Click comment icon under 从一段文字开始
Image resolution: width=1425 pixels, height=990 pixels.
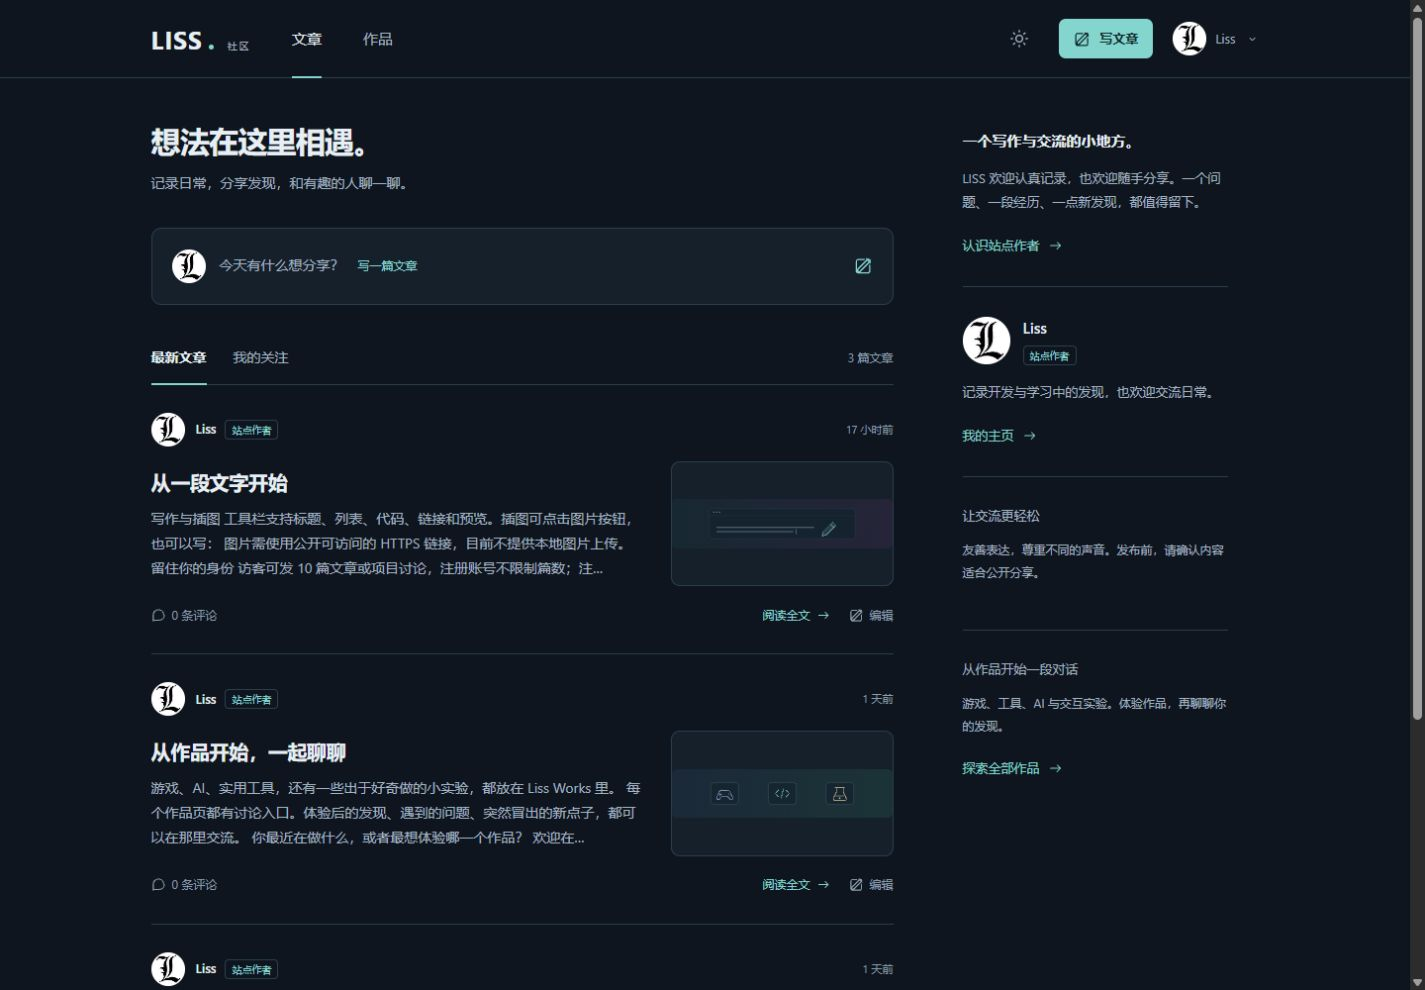click(158, 616)
